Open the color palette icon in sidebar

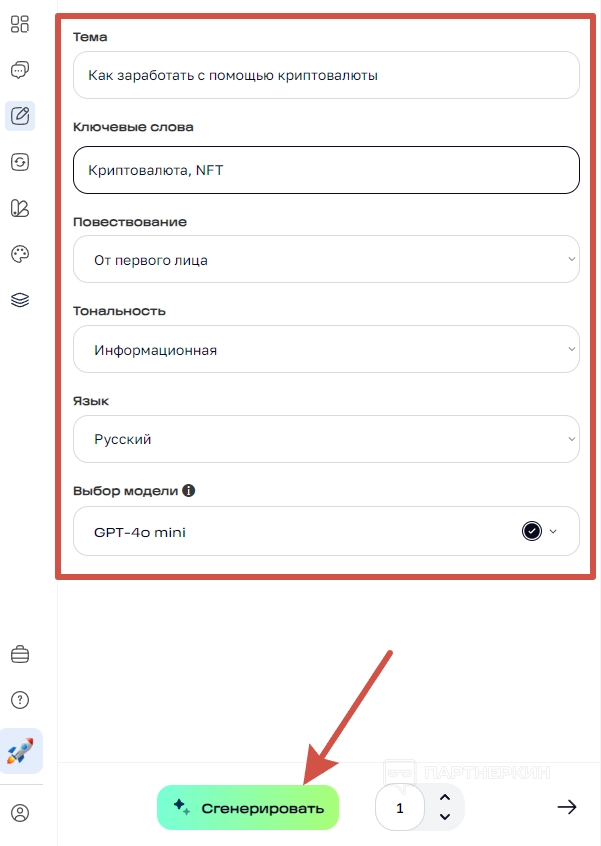click(20, 254)
